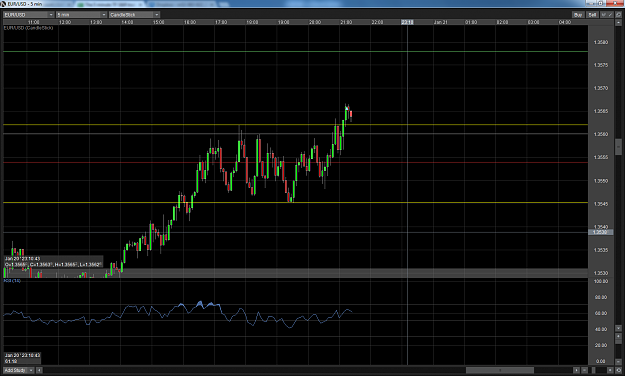The width and height of the screenshot is (625, 376).
Task: Open the EUR/USD symbol dropdown
Action: [29, 15]
